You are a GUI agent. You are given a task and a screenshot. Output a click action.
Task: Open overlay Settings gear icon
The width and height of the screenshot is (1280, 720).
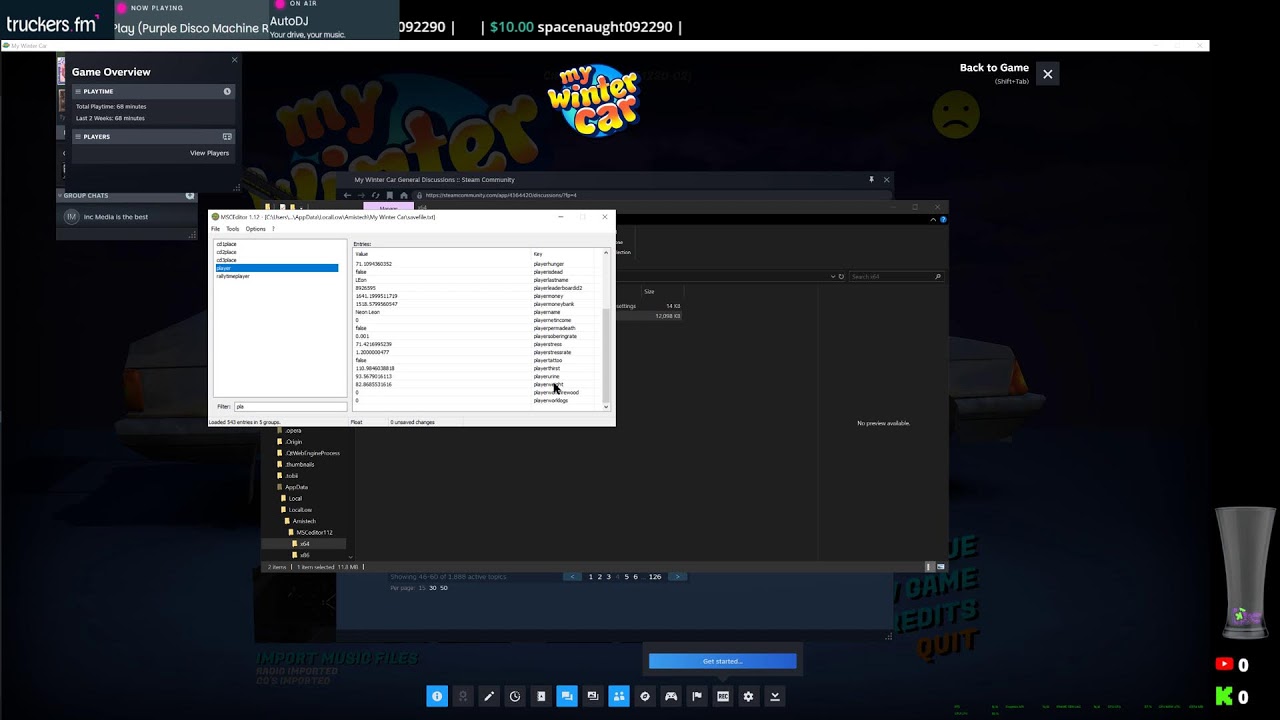pyautogui.click(x=748, y=696)
